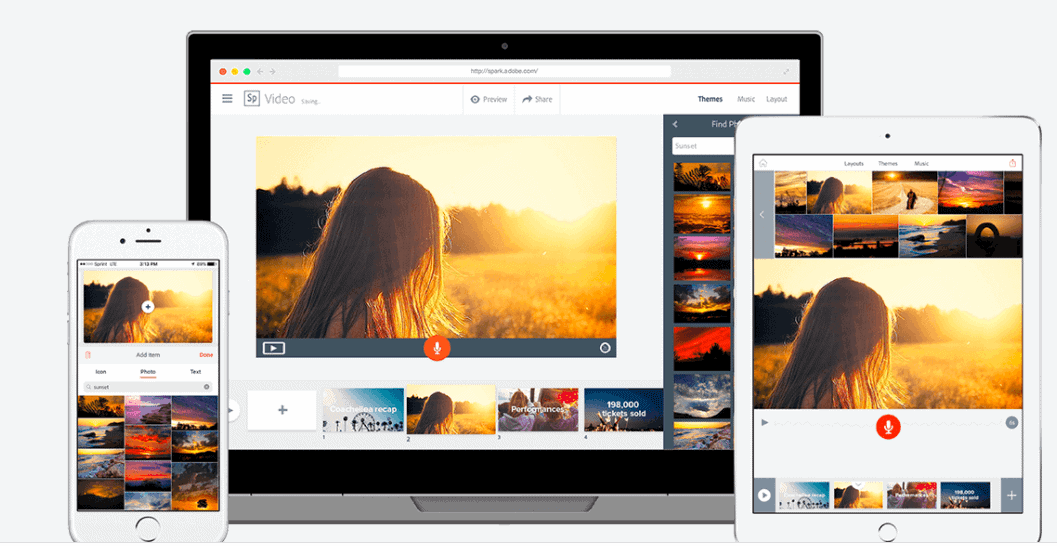Click the browser forward arrow on the laptop
The height and width of the screenshot is (546, 1057).
(273, 71)
